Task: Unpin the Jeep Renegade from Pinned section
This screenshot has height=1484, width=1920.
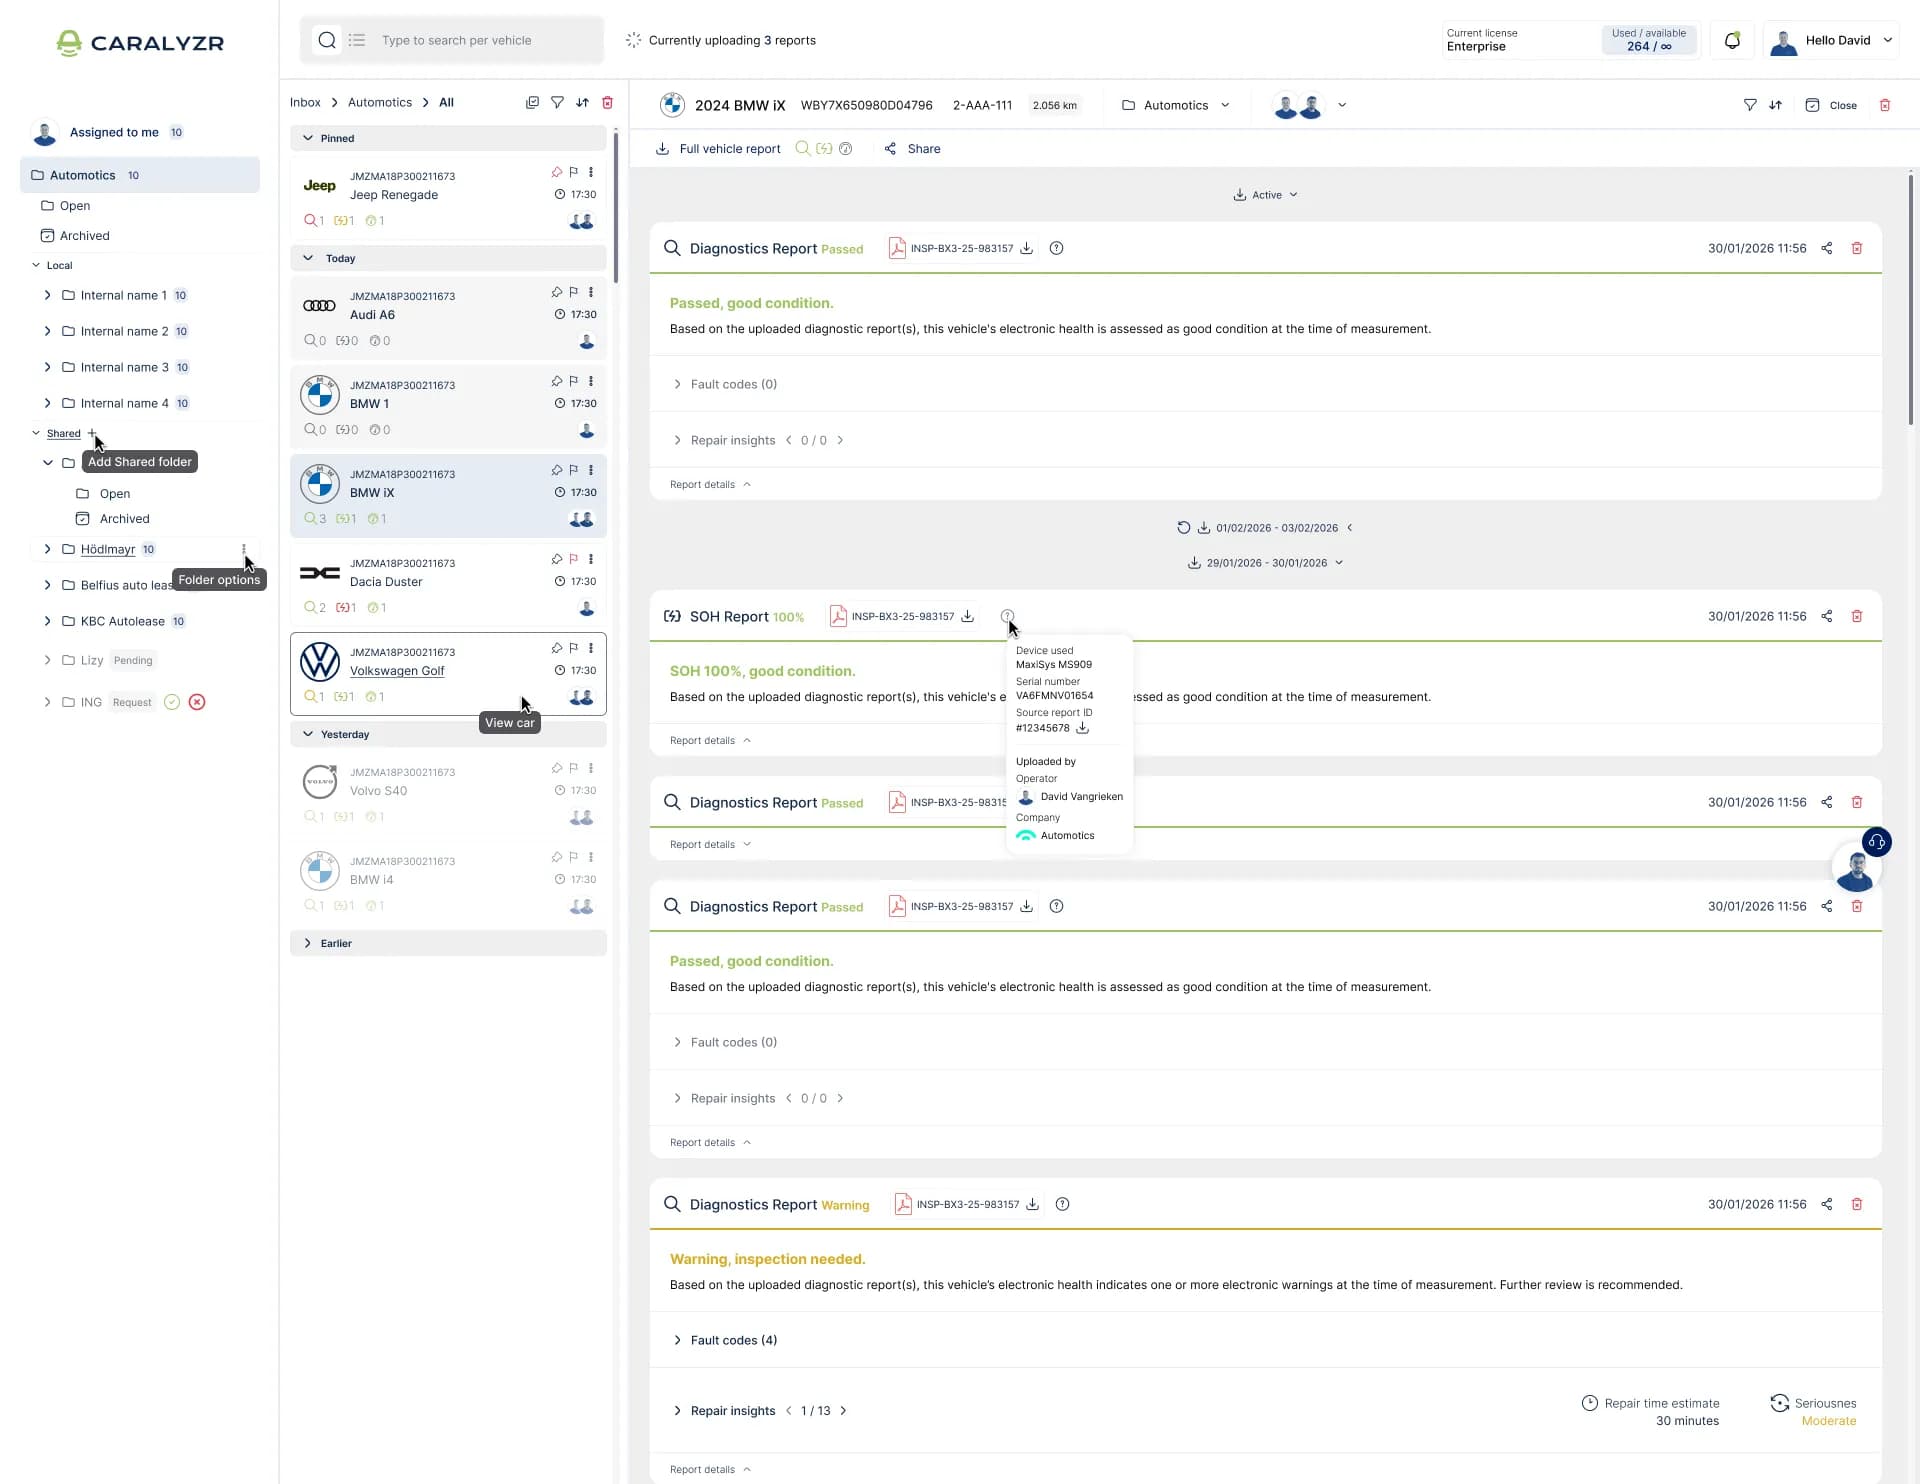Action: [x=557, y=172]
